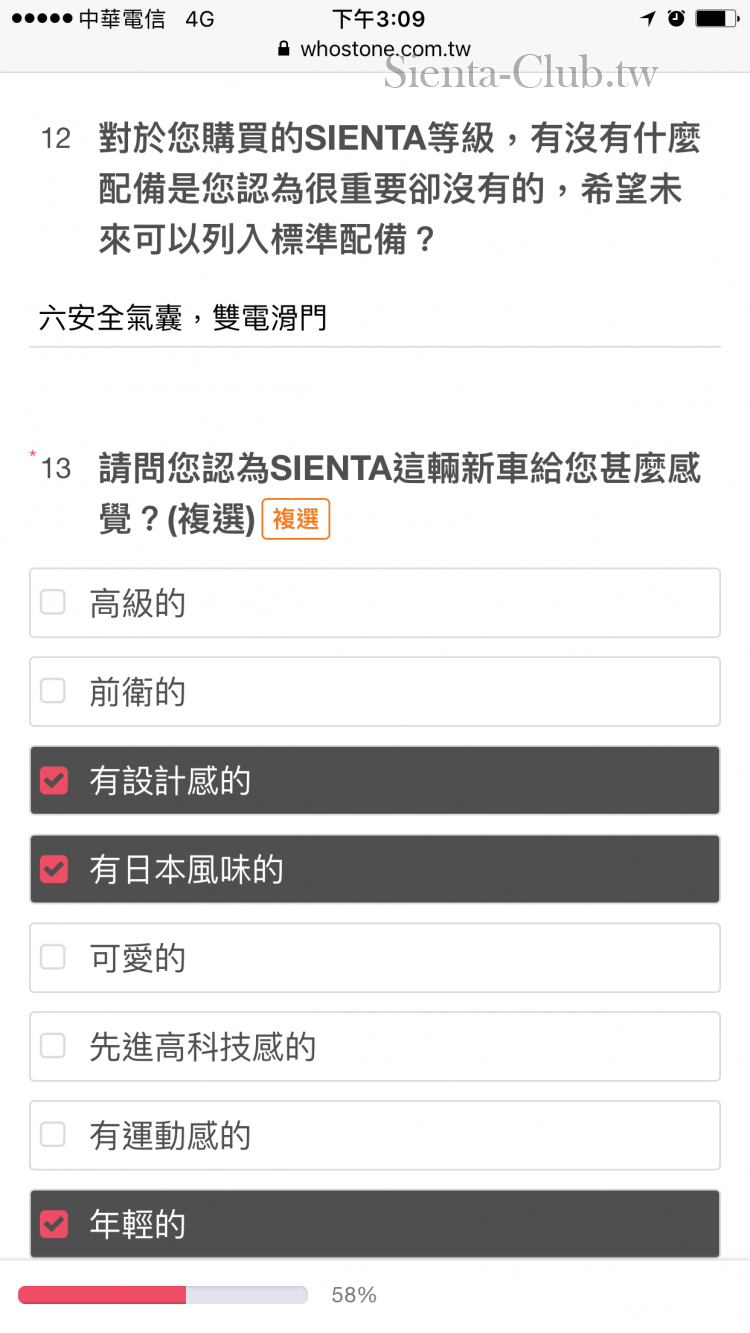The height and width of the screenshot is (1333, 750).
Task: Check the 前衛的 option
Action: 53,691
